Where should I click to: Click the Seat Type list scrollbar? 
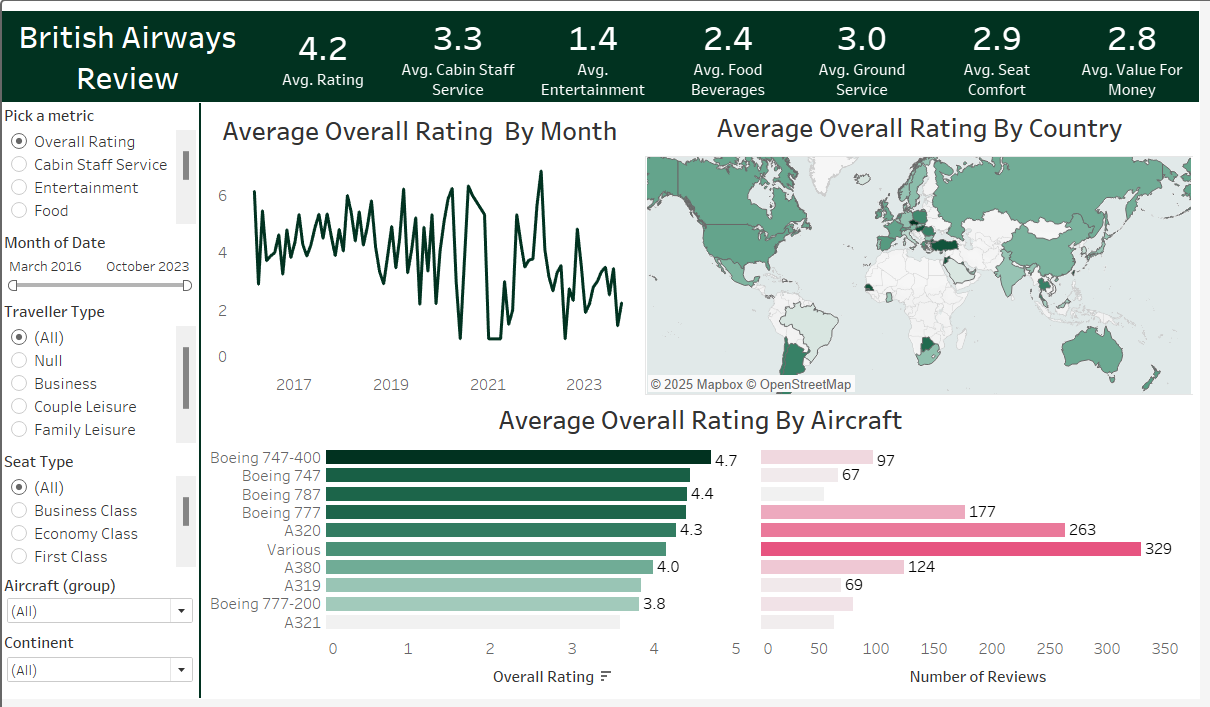pos(186,511)
